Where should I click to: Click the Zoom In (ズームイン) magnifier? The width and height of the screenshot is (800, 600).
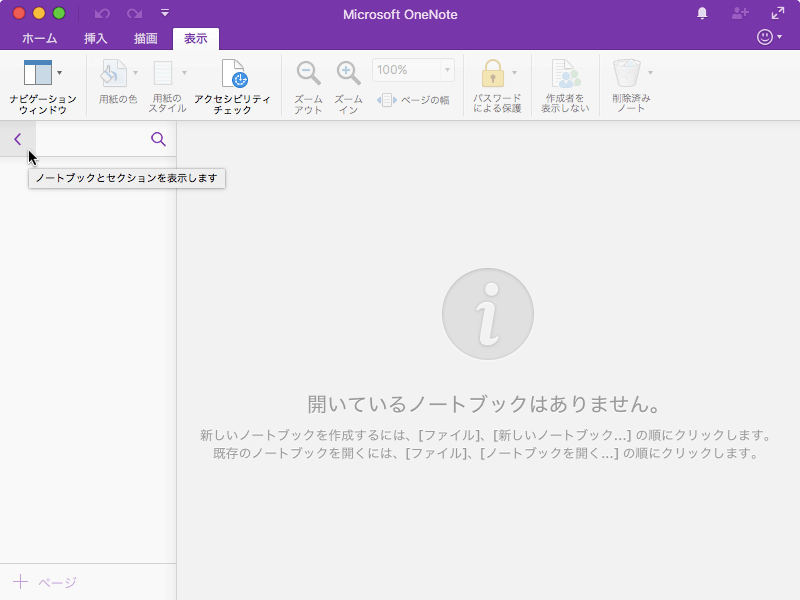pos(348,73)
